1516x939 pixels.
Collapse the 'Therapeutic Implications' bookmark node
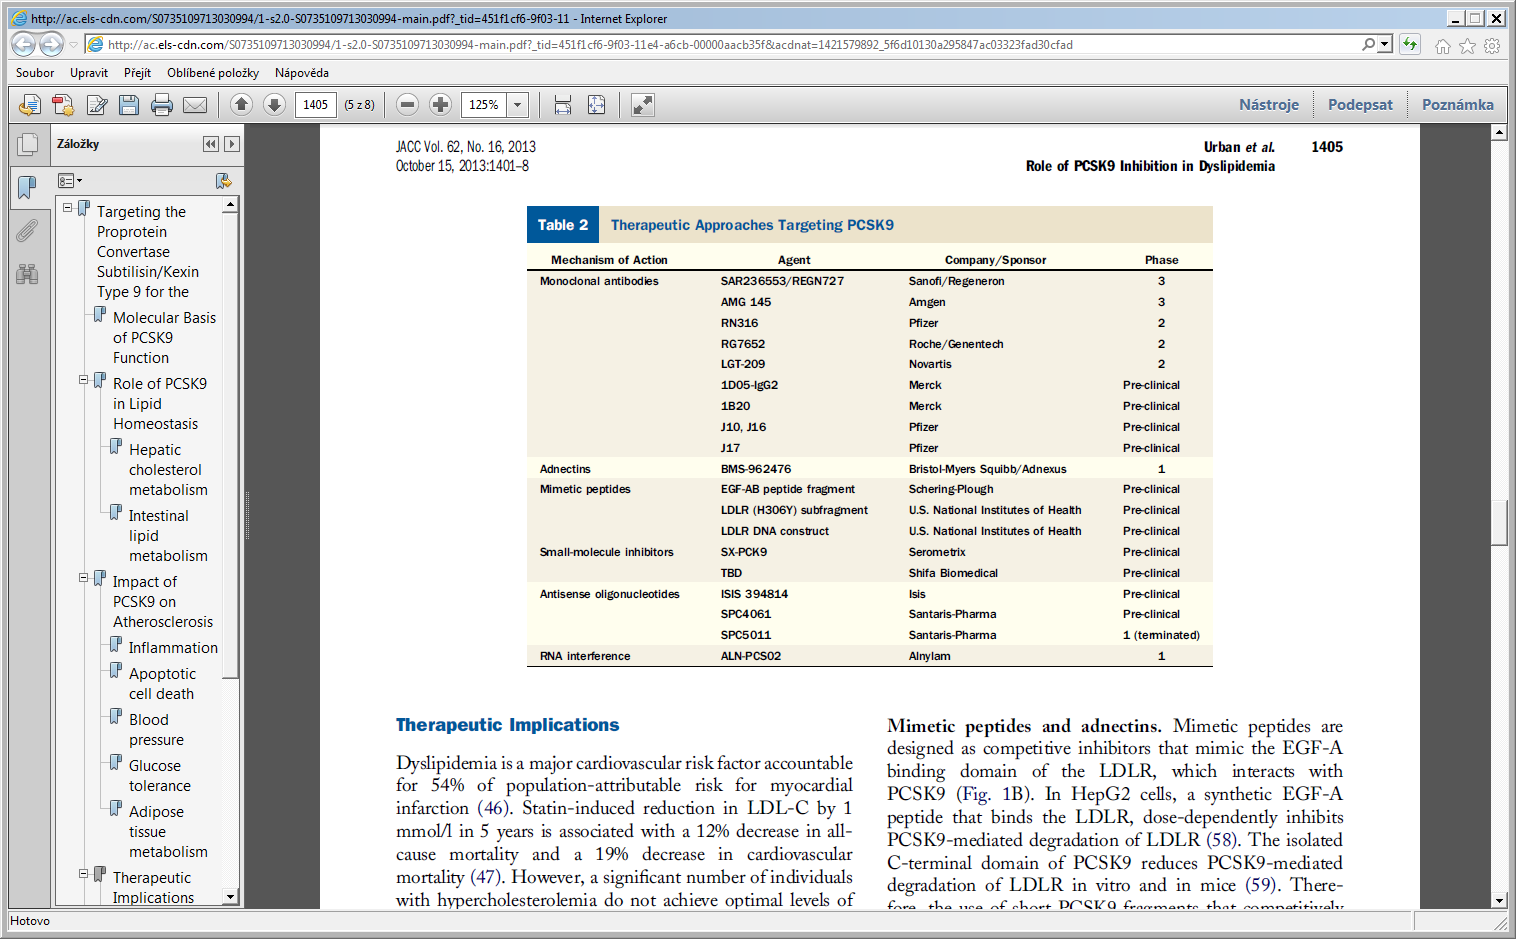coord(83,874)
